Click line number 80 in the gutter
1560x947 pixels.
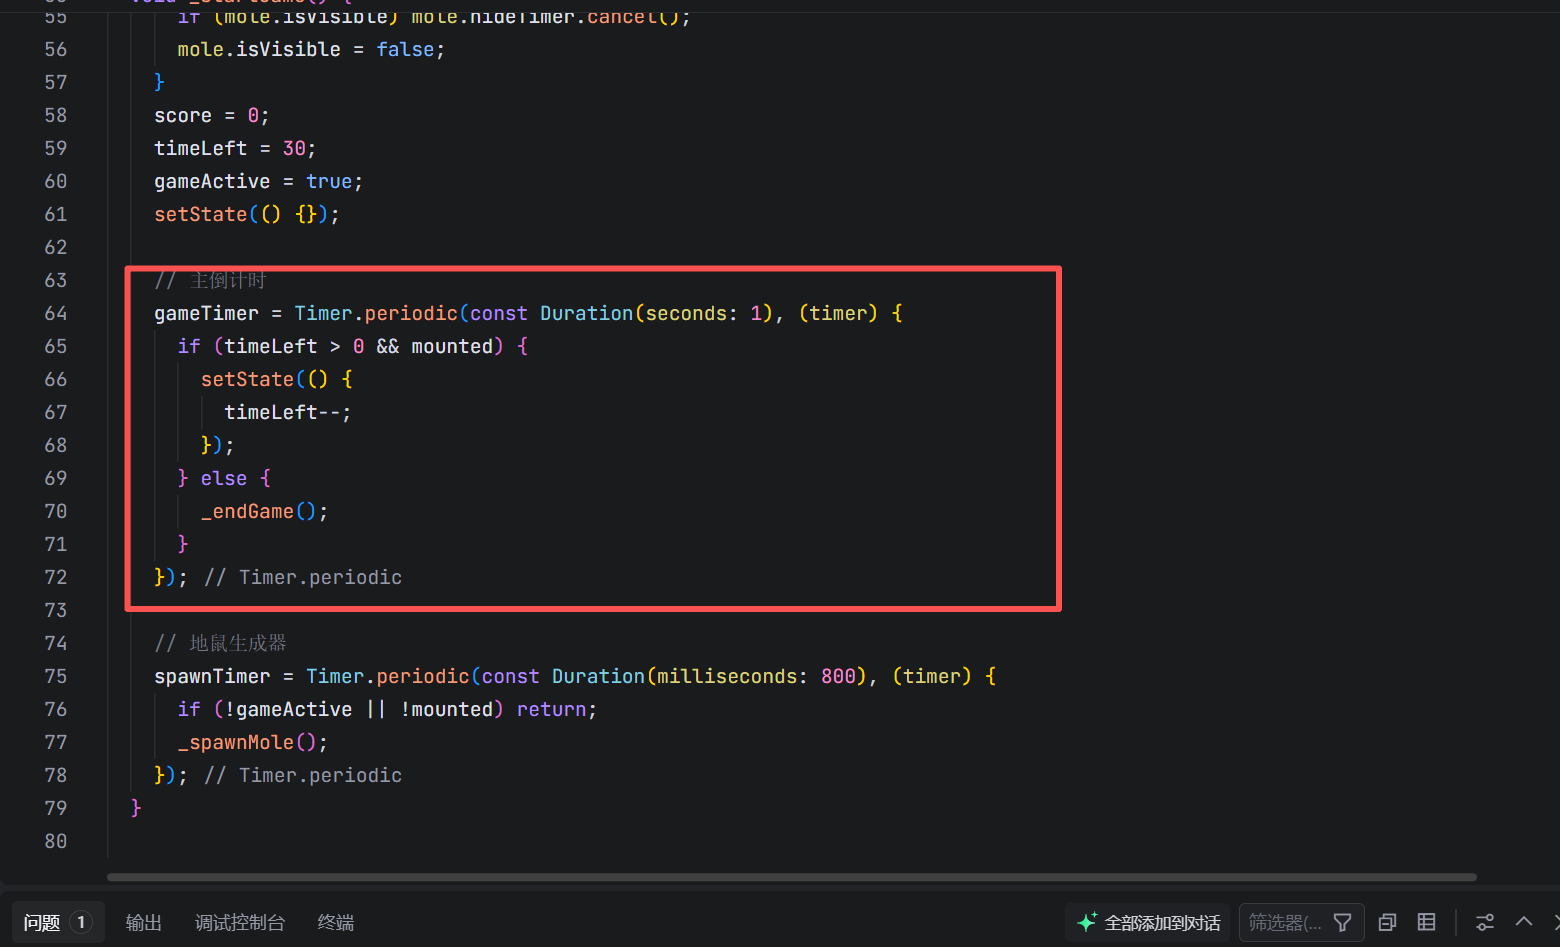click(x=56, y=841)
